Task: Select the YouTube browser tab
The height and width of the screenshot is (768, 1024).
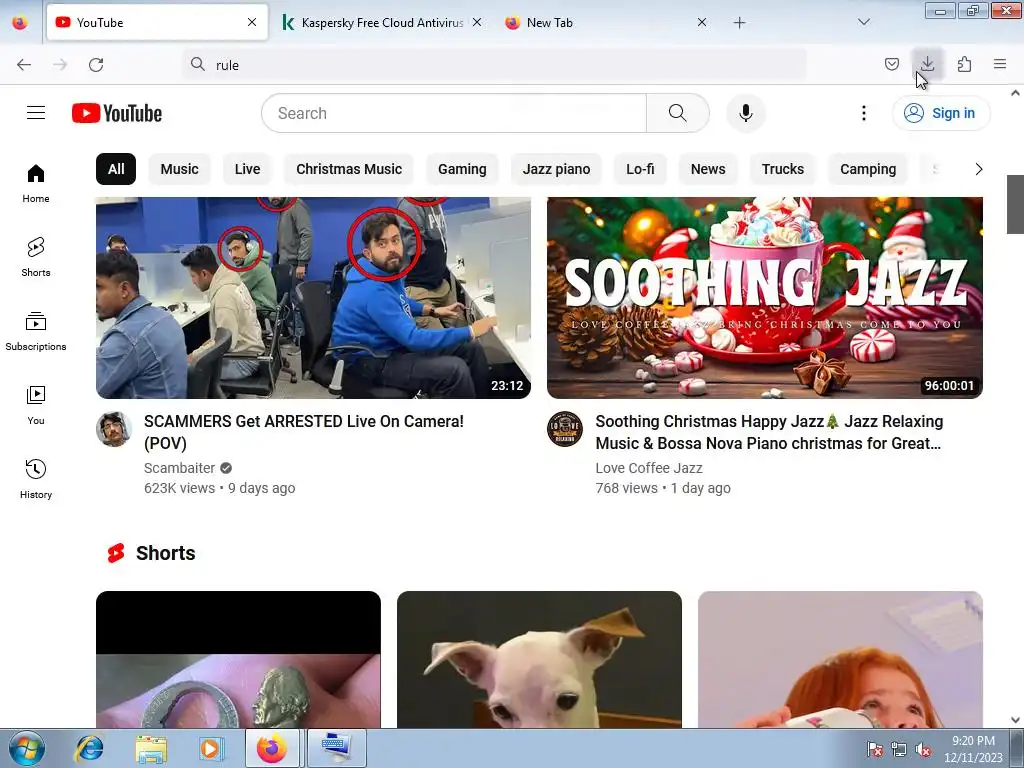Action: coord(157,23)
